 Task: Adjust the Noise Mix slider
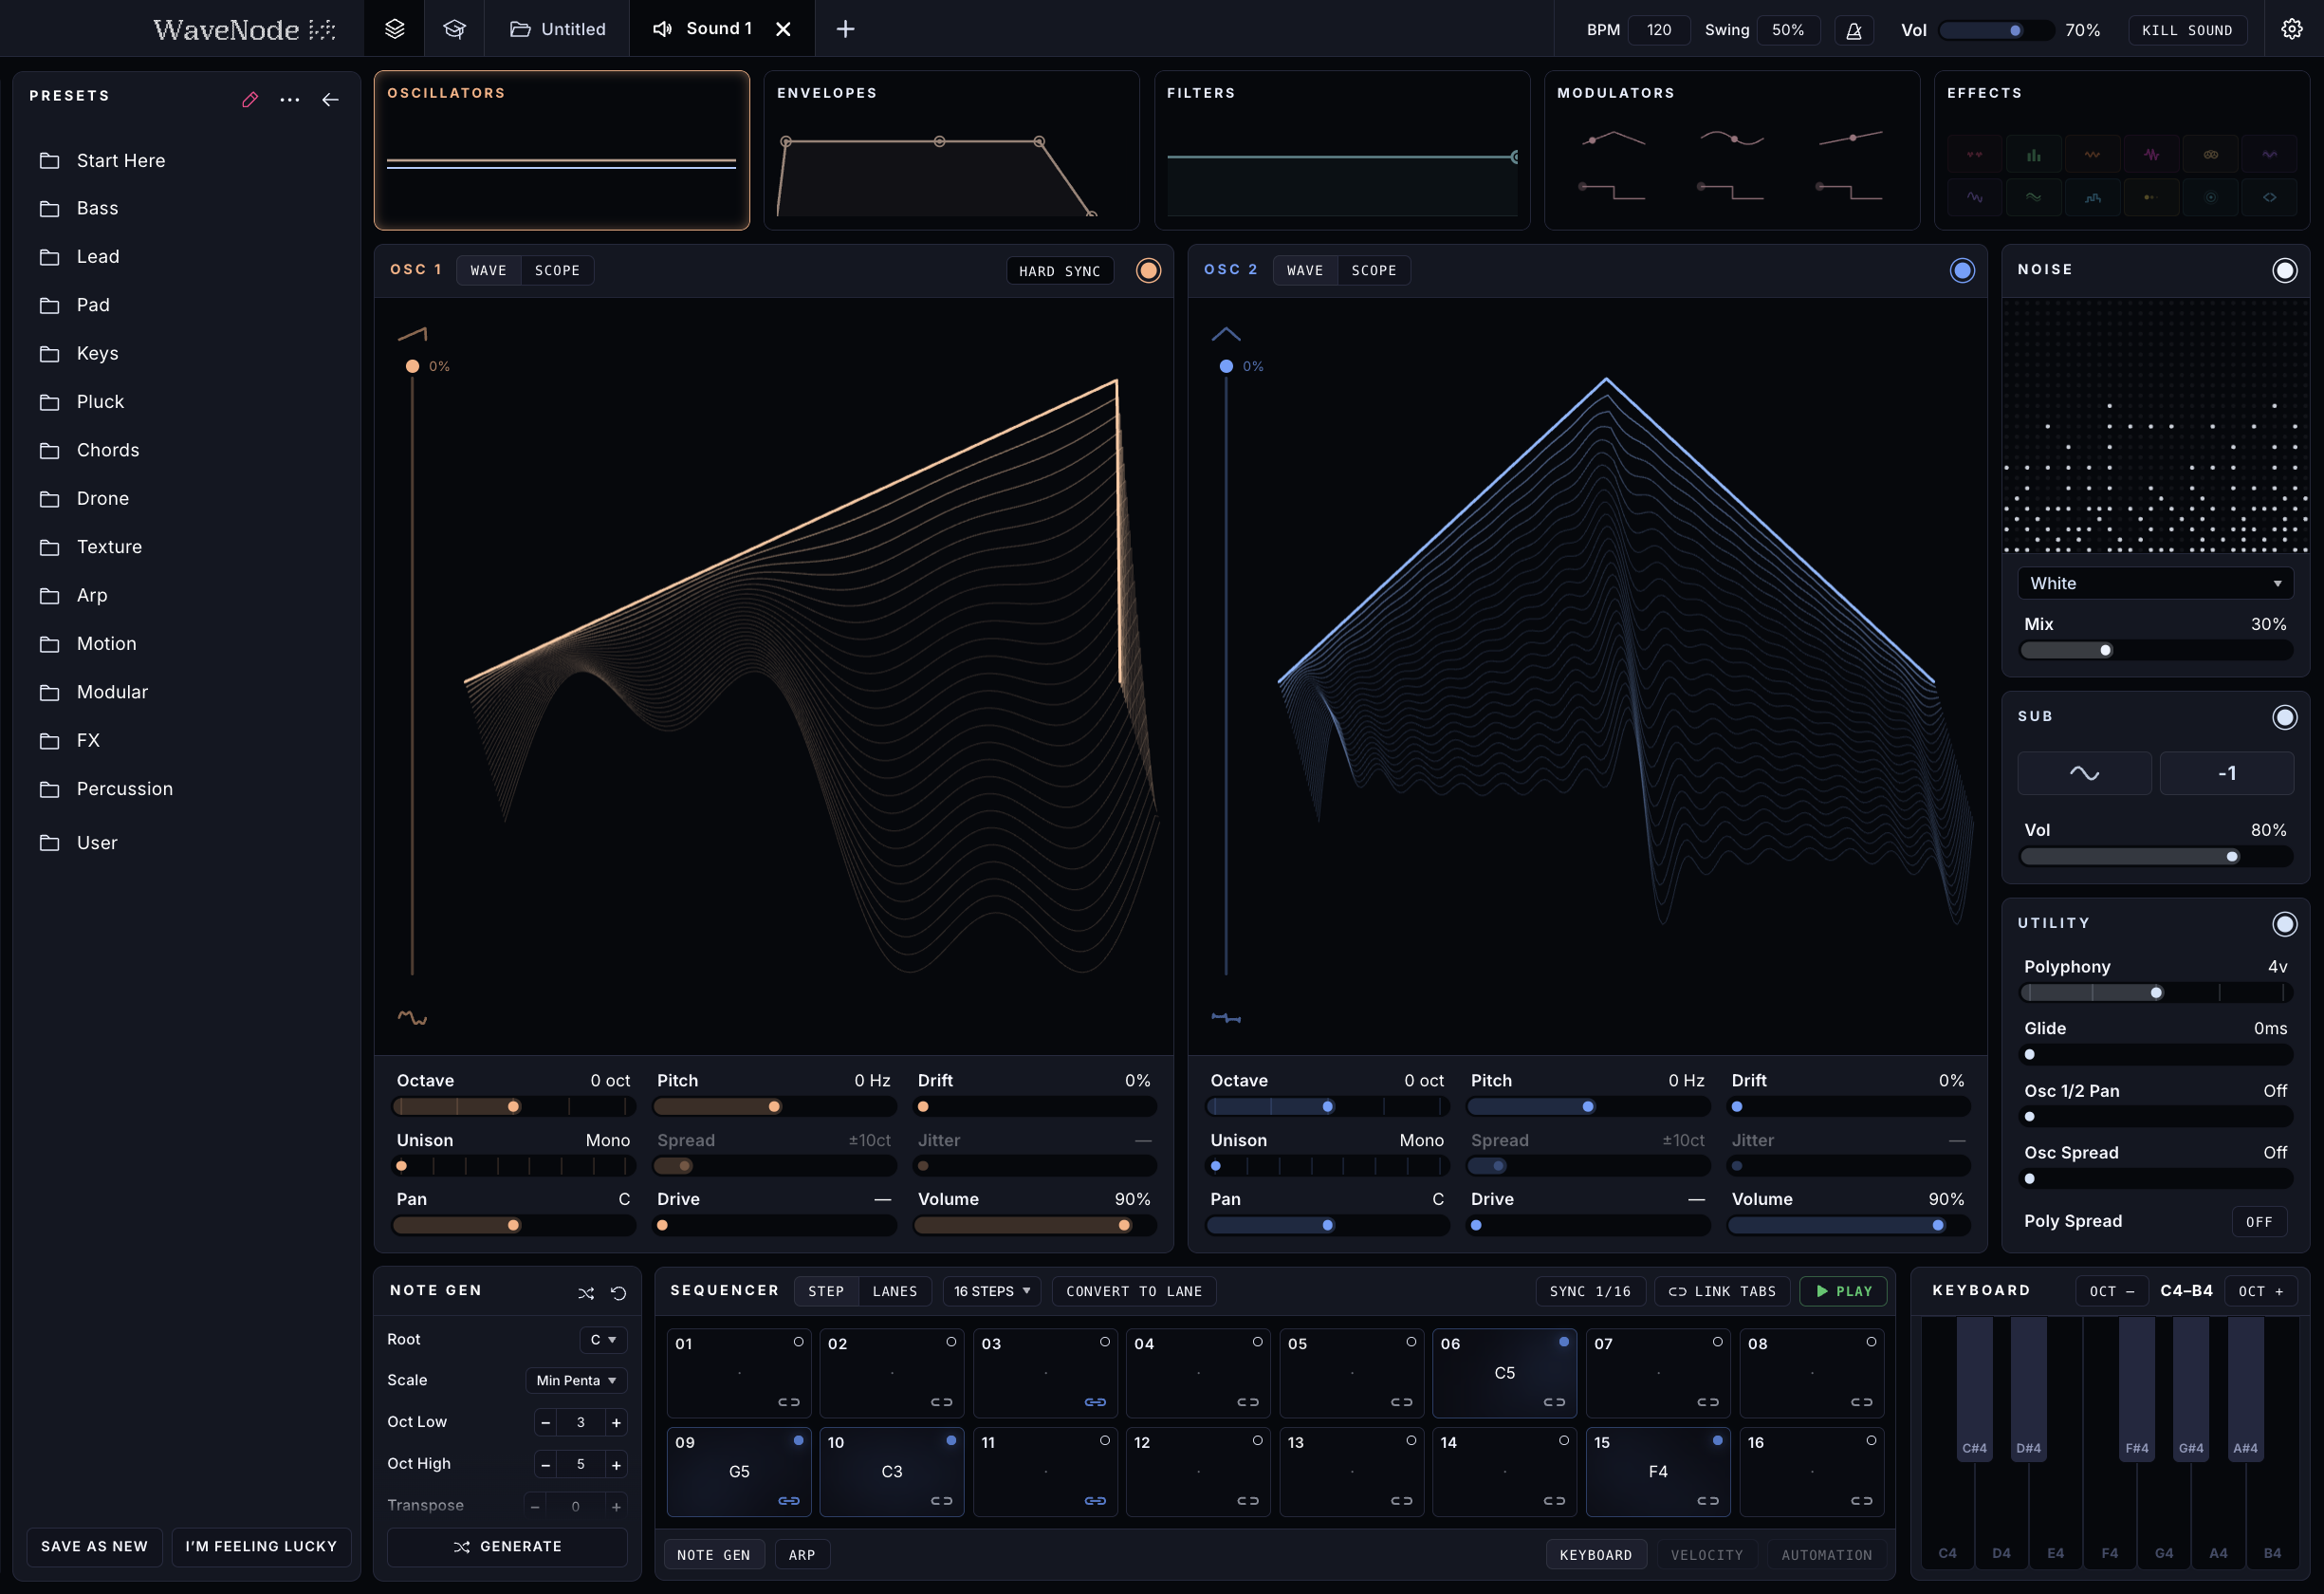(2155, 650)
